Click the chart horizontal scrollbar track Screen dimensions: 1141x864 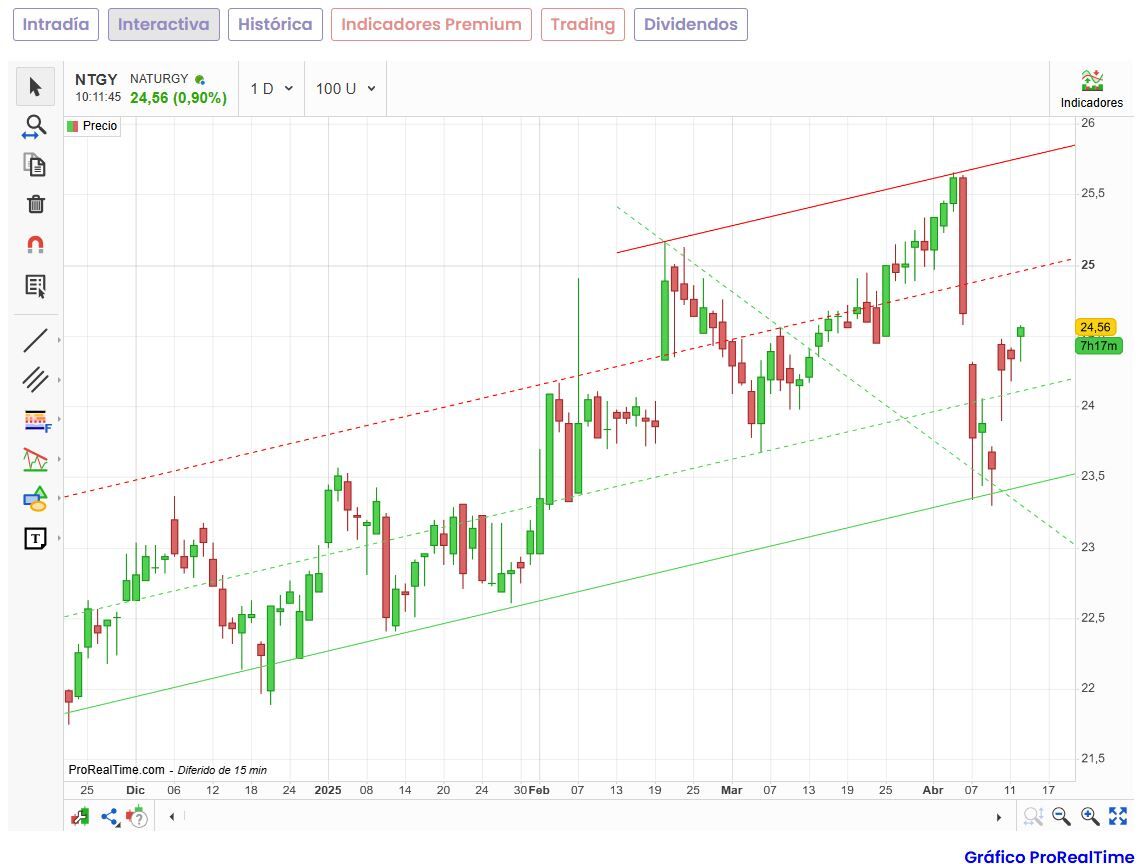(x=586, y=817)
